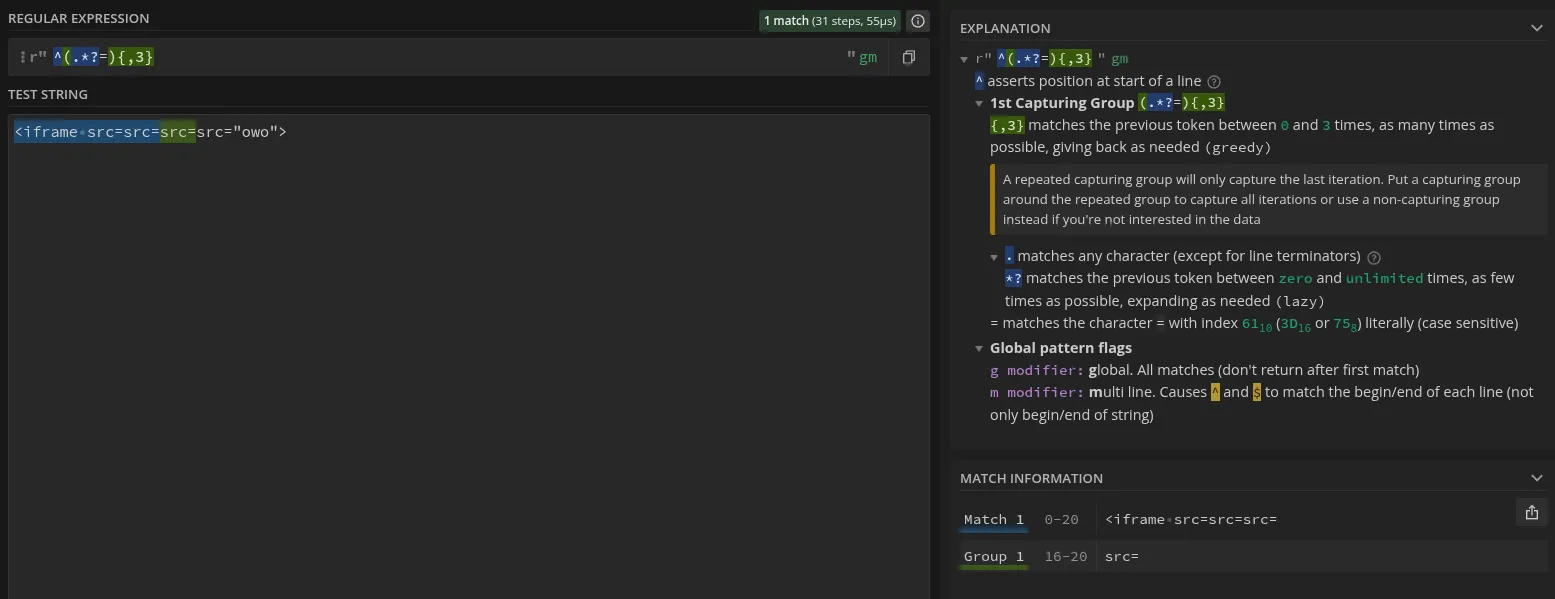Copy the regular expression using copy icon

909,57
